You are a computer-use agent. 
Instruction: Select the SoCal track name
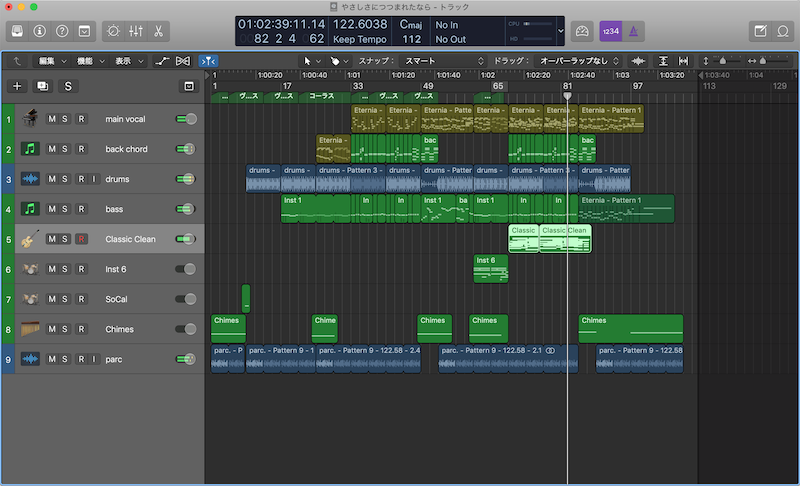pyautogui.click(x=116, y=299)
